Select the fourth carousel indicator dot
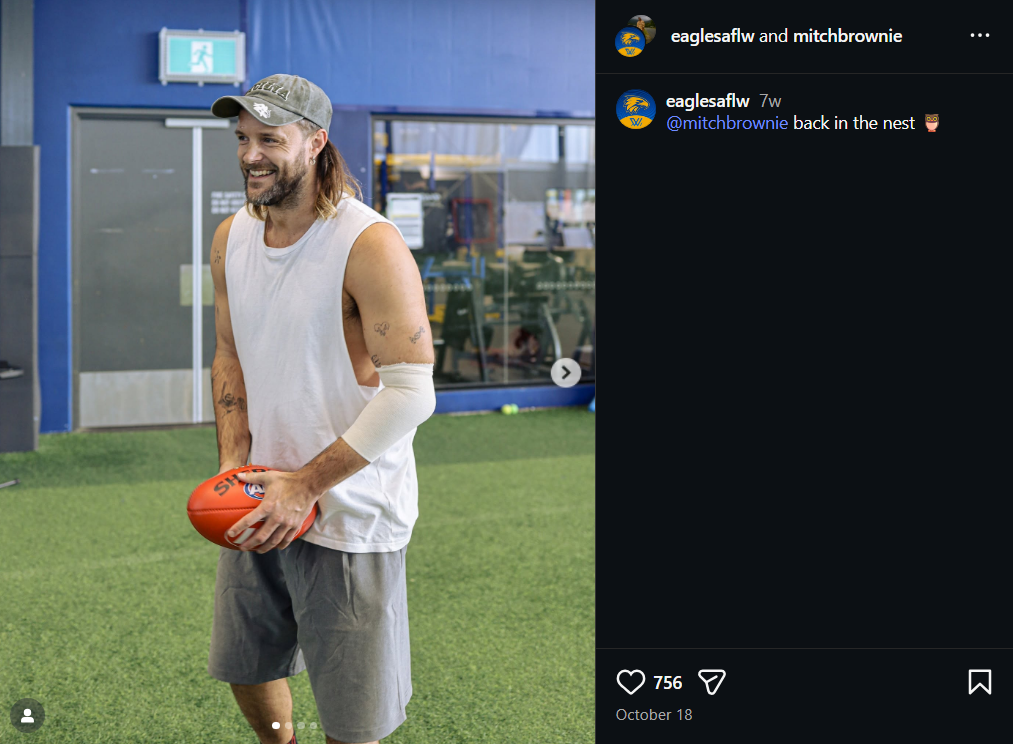Image resolution: width=1013 pixels, height=744 pixels. (x=313, y=725)
